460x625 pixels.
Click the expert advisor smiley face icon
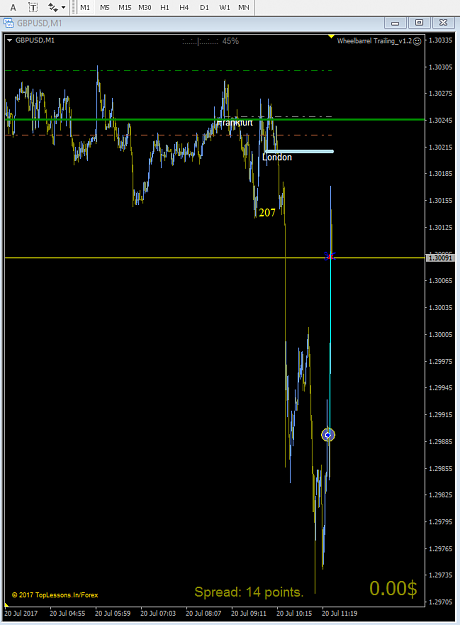(417, 41)
